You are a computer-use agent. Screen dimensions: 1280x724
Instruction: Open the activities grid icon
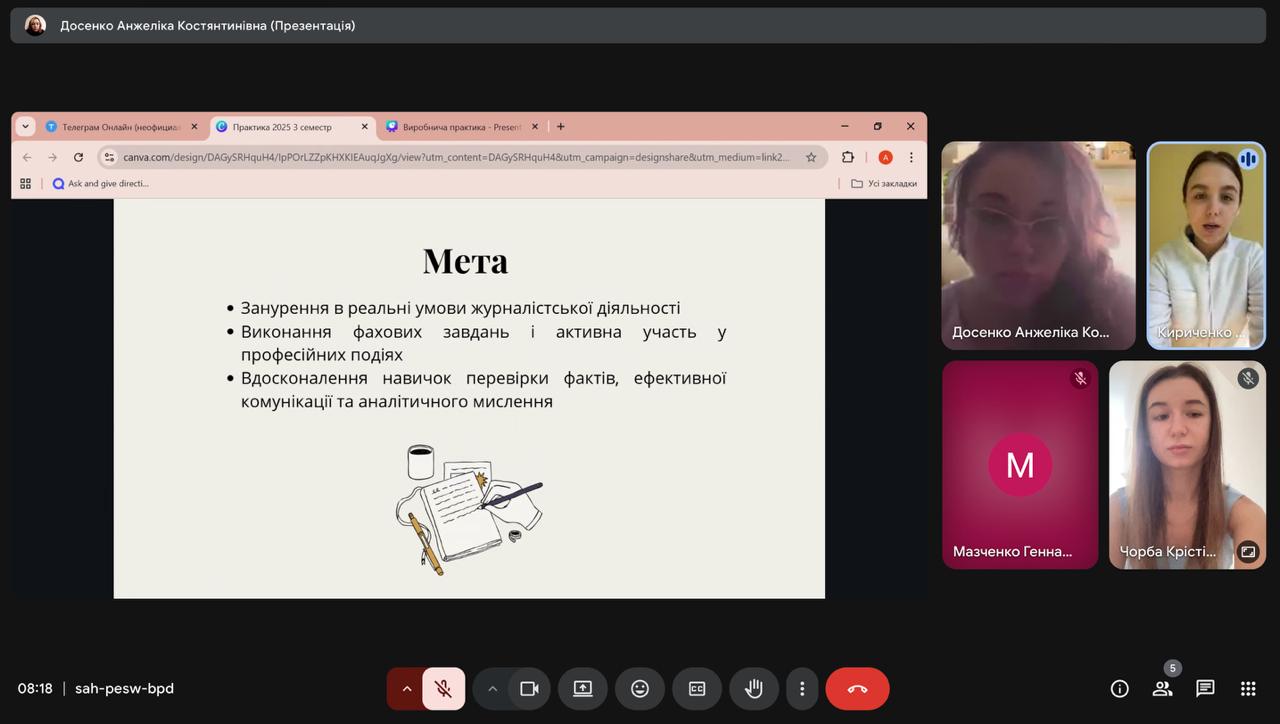coord(1248,689)
